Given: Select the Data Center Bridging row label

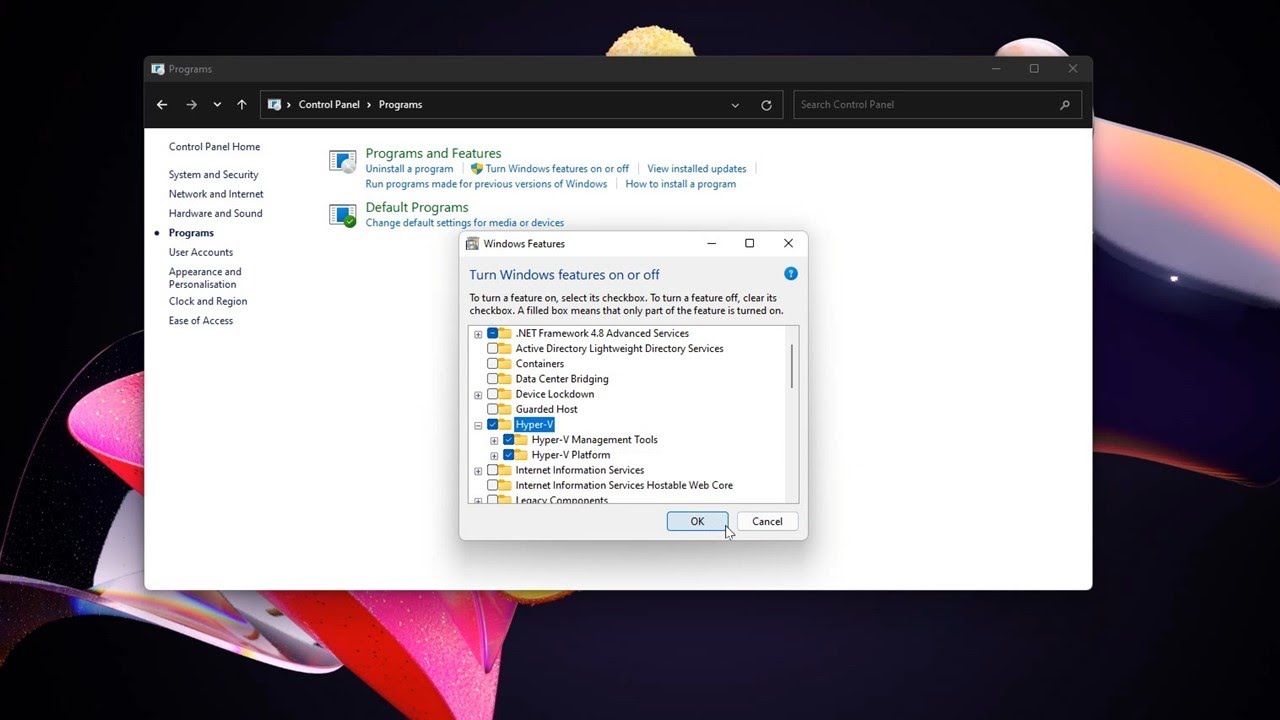Looking at the screenshot, I should click(x=562, y=379).
